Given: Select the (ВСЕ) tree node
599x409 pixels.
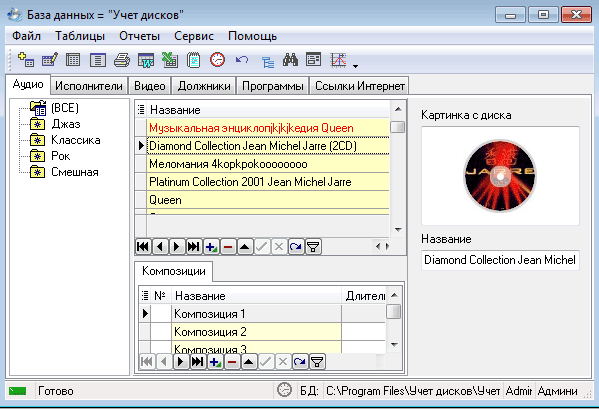Looking at the screenshot, I should 65,108.
